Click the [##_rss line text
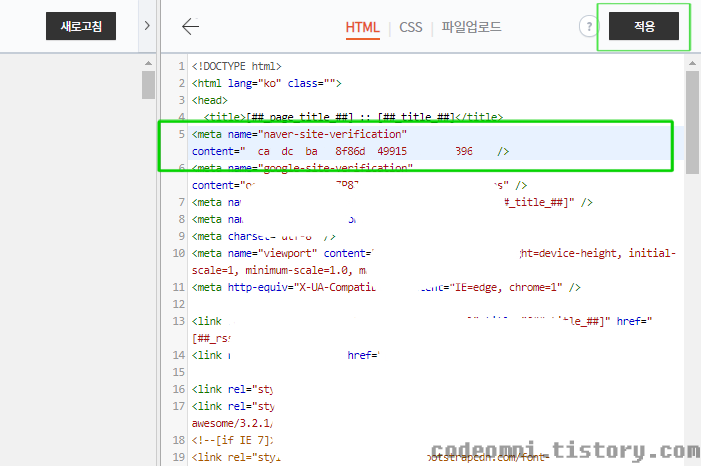This screenshot has height=466, width=701. click(211, 338)
